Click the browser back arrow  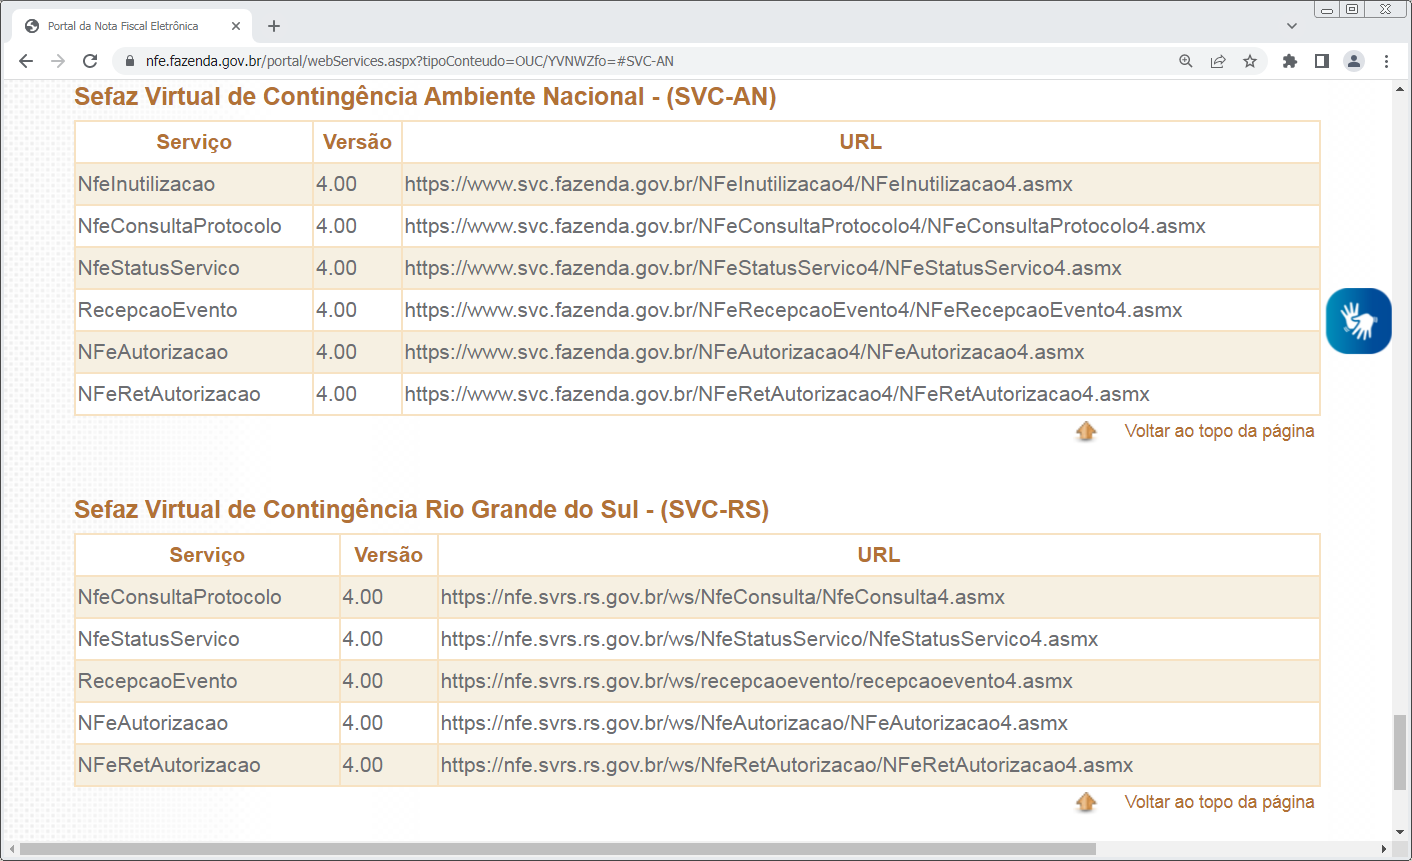26,61
